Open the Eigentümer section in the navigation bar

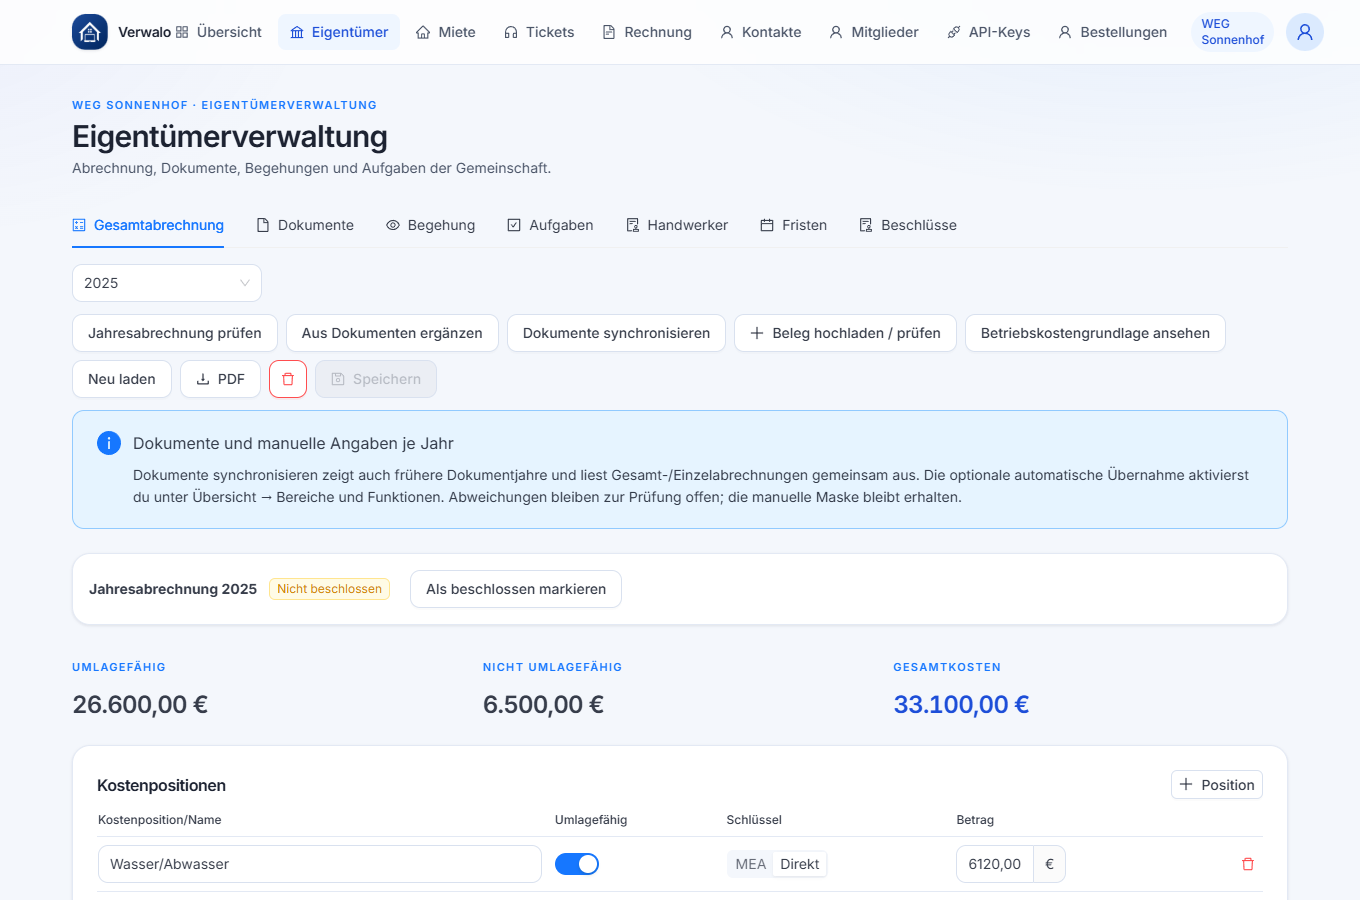coord(339,32)
